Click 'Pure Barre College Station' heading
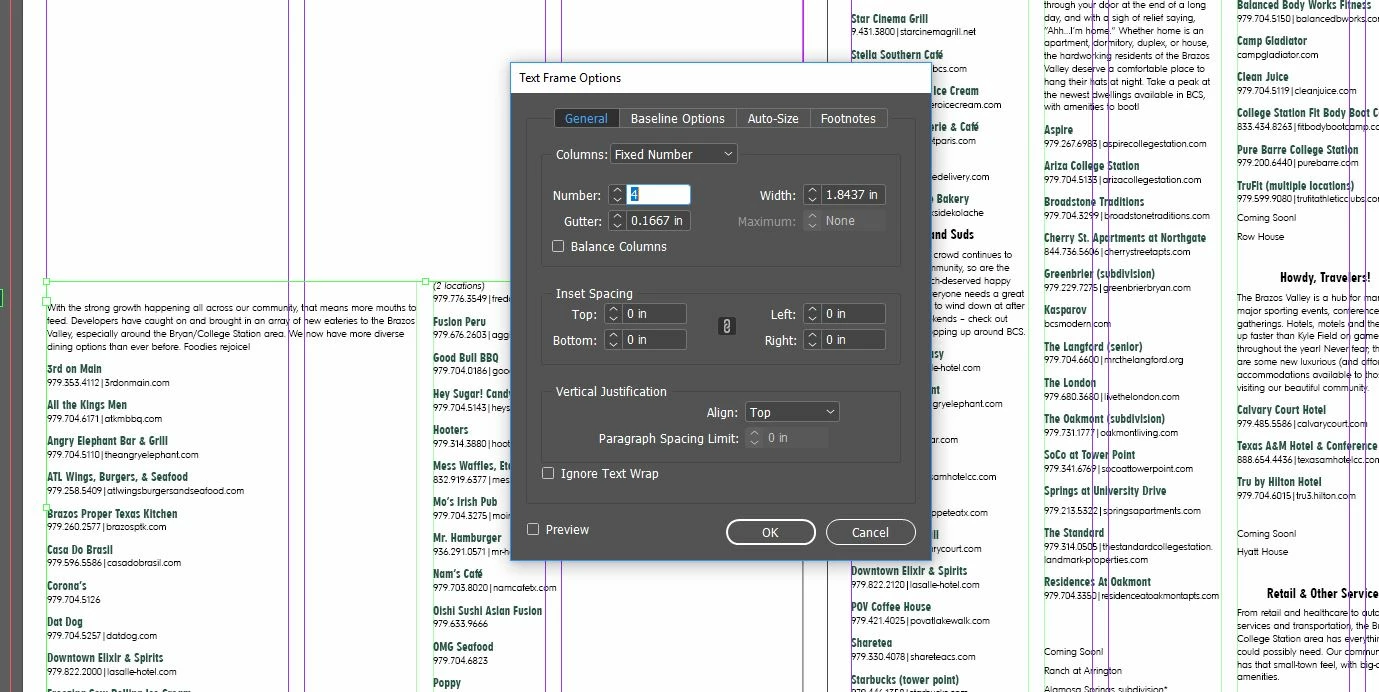 click(1298, 150)
